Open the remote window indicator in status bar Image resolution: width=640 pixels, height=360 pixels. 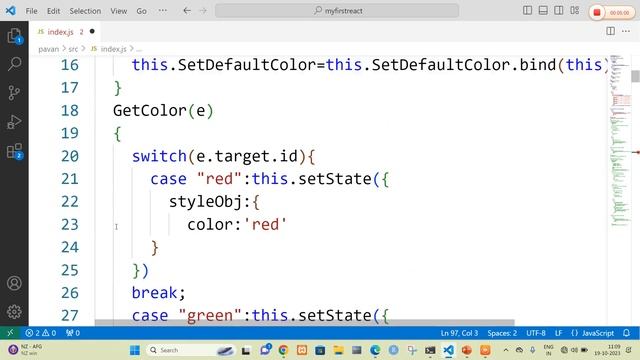click(10, 333)
